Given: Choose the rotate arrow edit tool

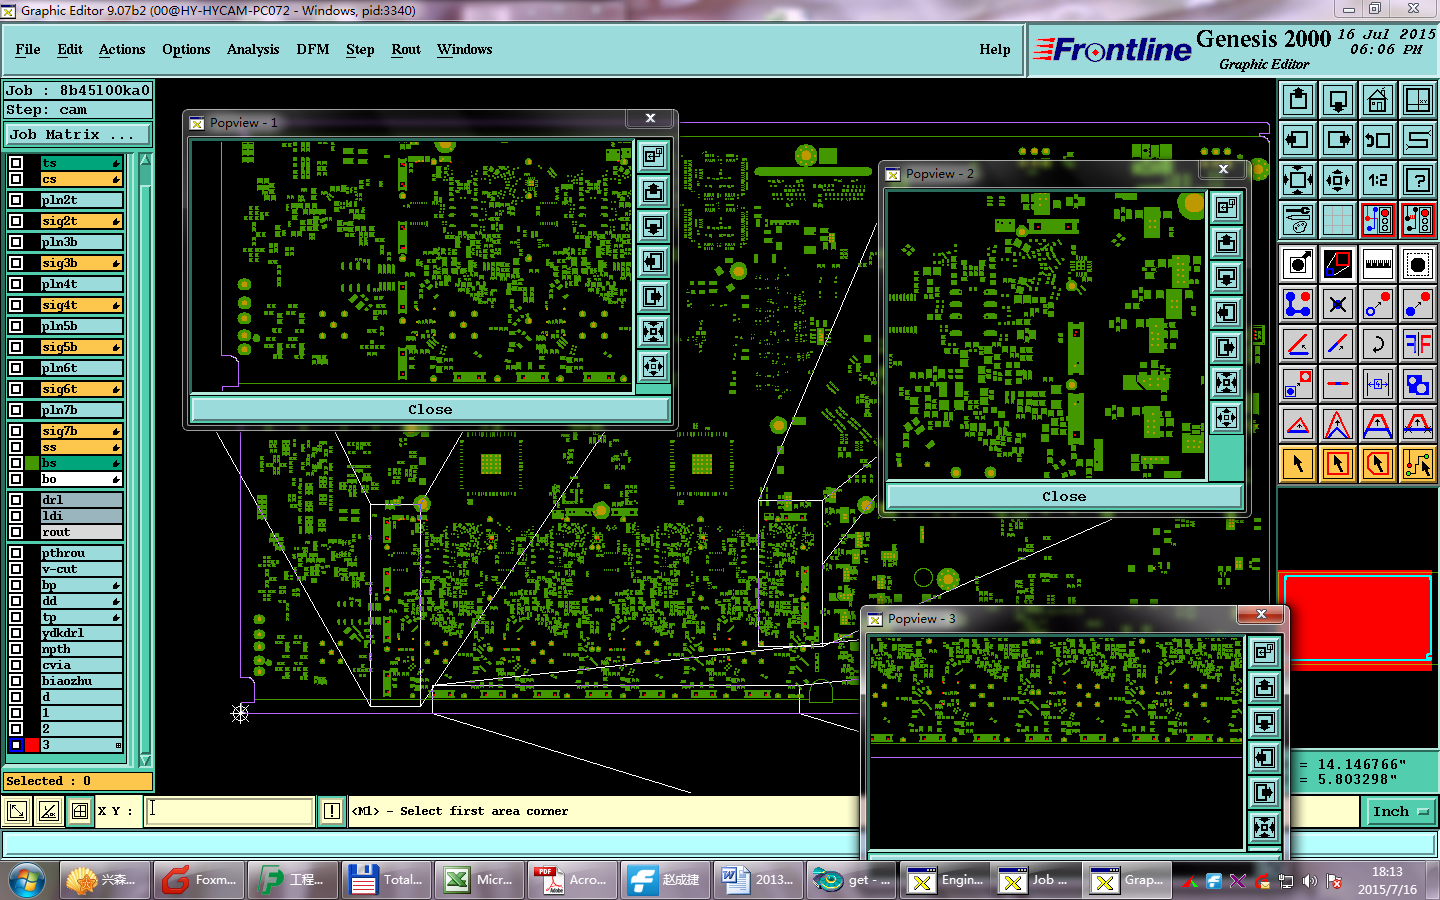Looking at the screenshot, I should [x=1377, y=345].
